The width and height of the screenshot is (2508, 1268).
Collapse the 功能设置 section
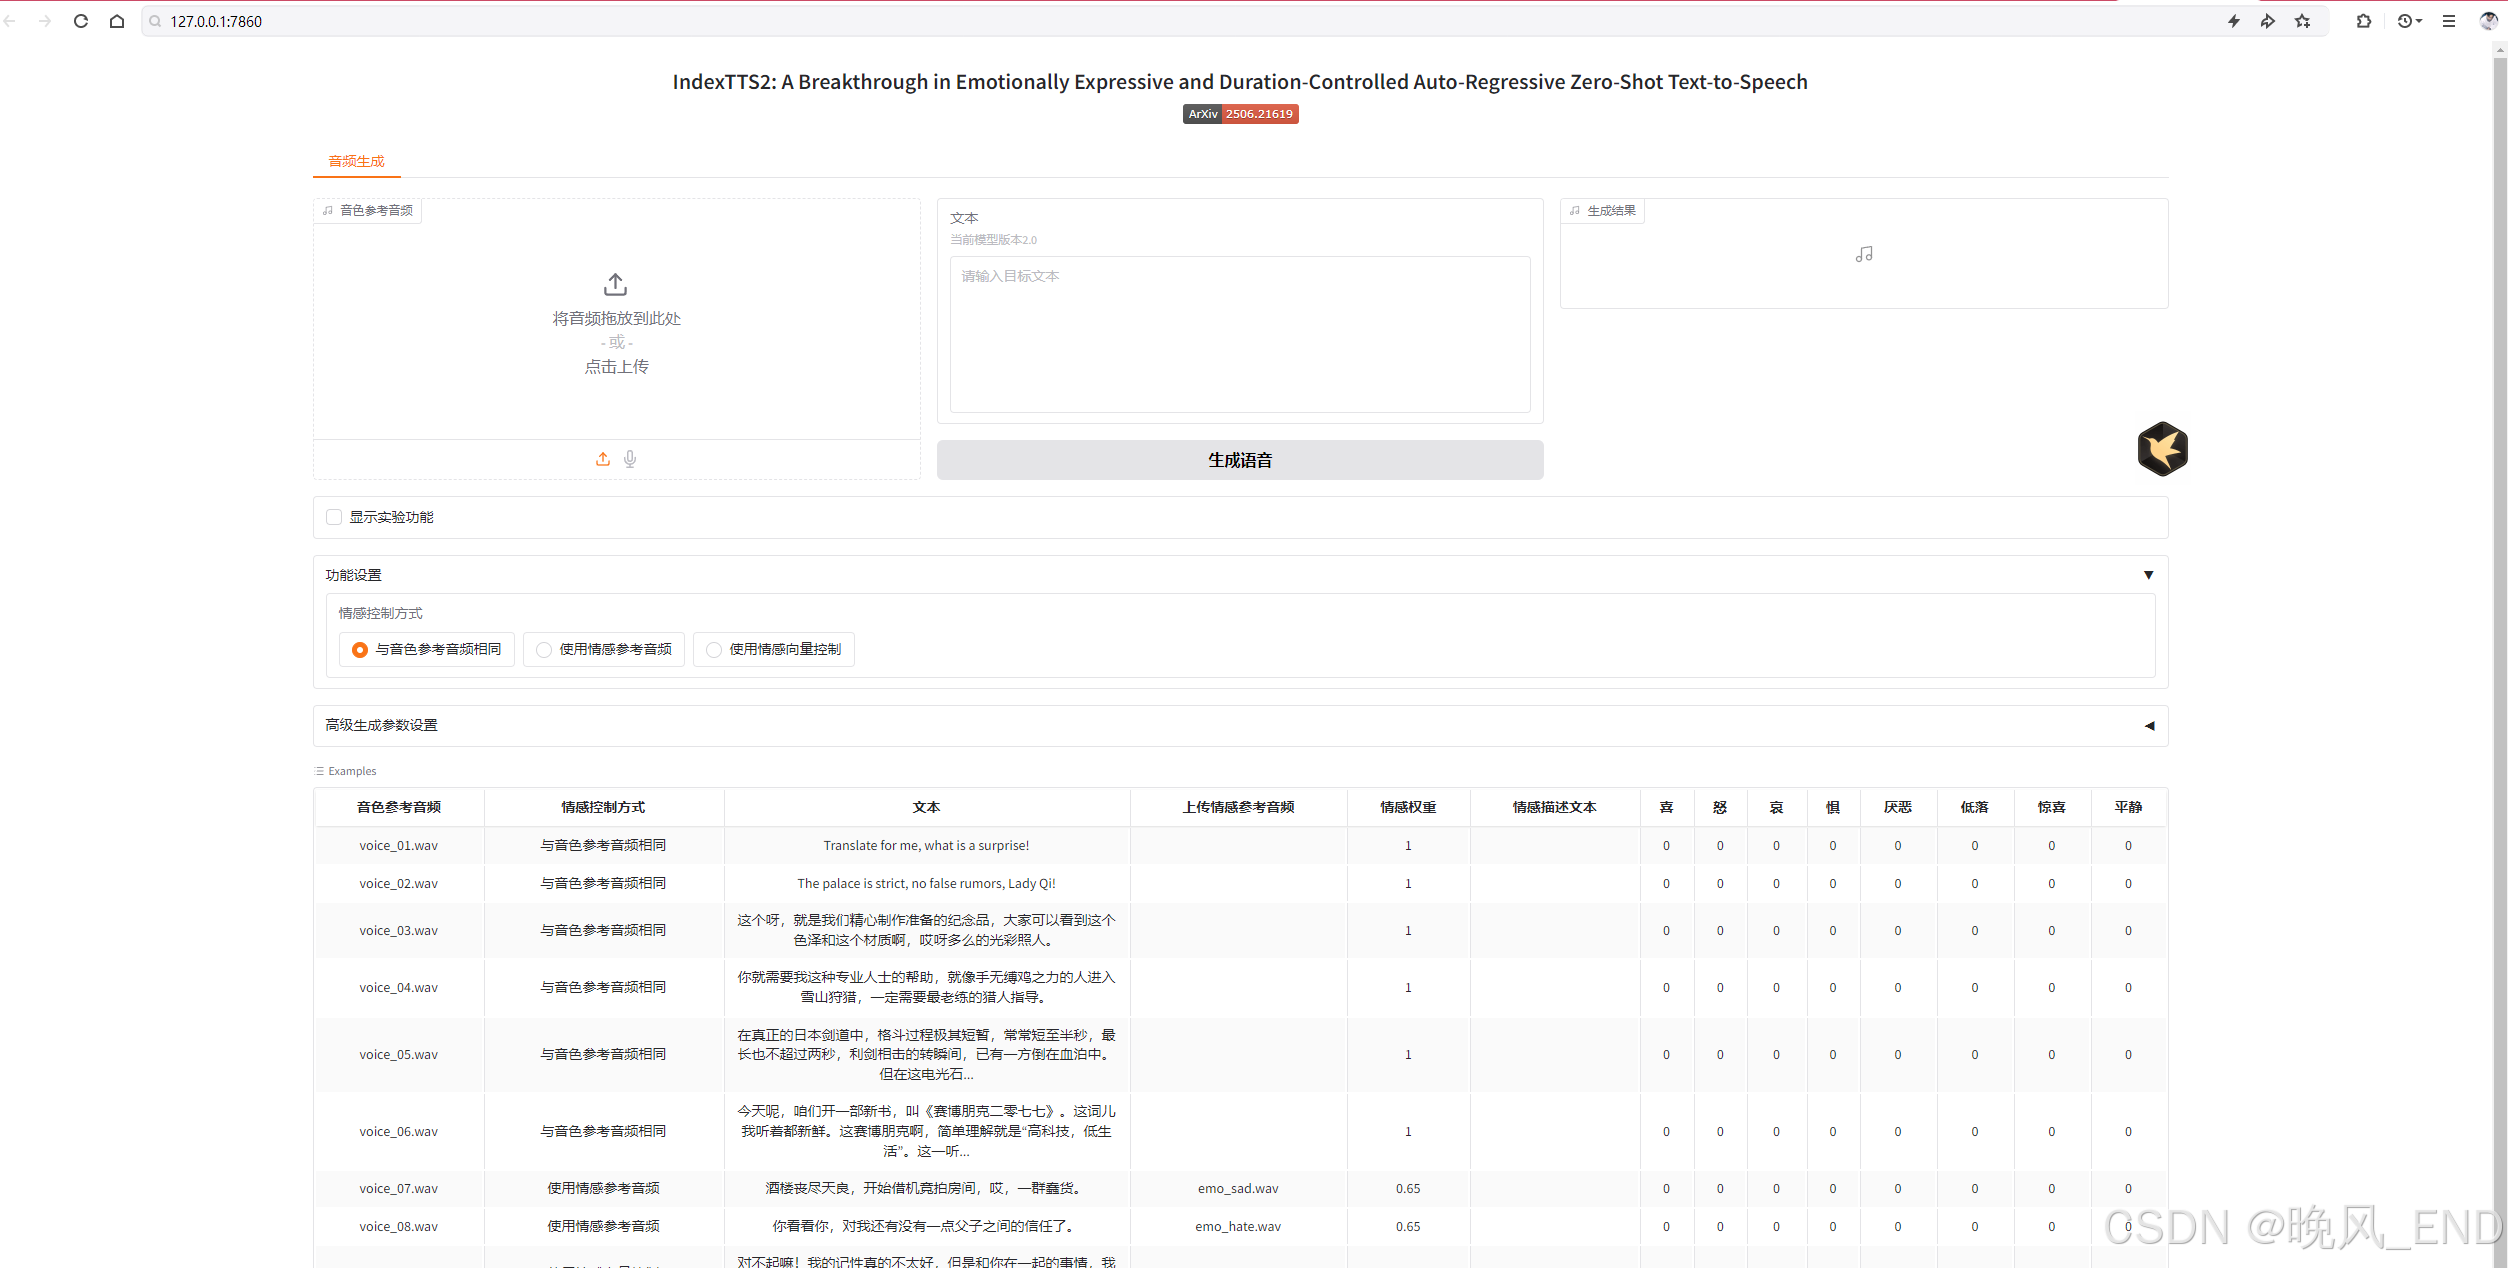click(2148, 575)
